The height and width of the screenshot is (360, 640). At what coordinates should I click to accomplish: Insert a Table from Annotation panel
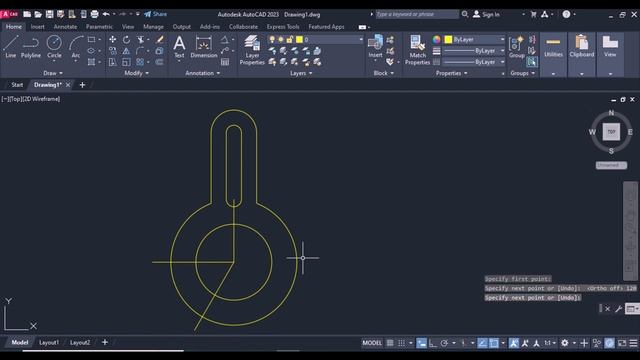point(225,62)
